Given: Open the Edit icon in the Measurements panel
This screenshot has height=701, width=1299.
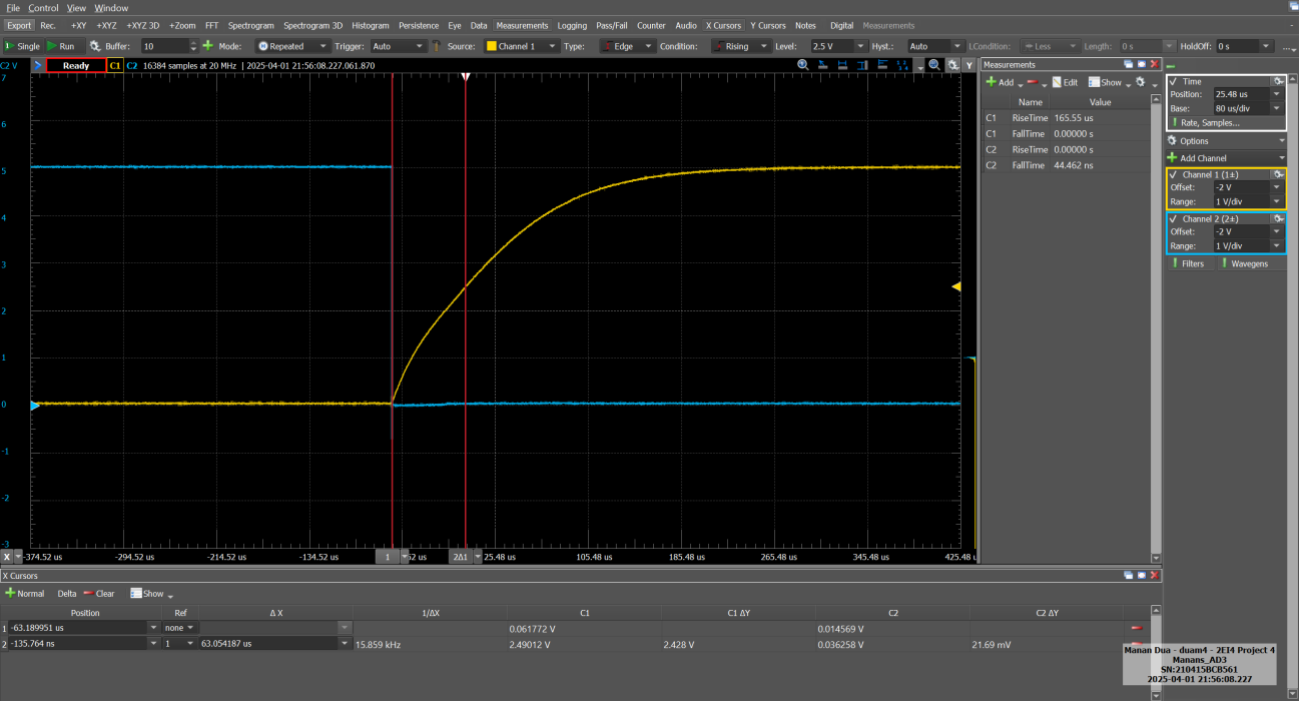Looking at the screenshot, I should [1059, 82].
